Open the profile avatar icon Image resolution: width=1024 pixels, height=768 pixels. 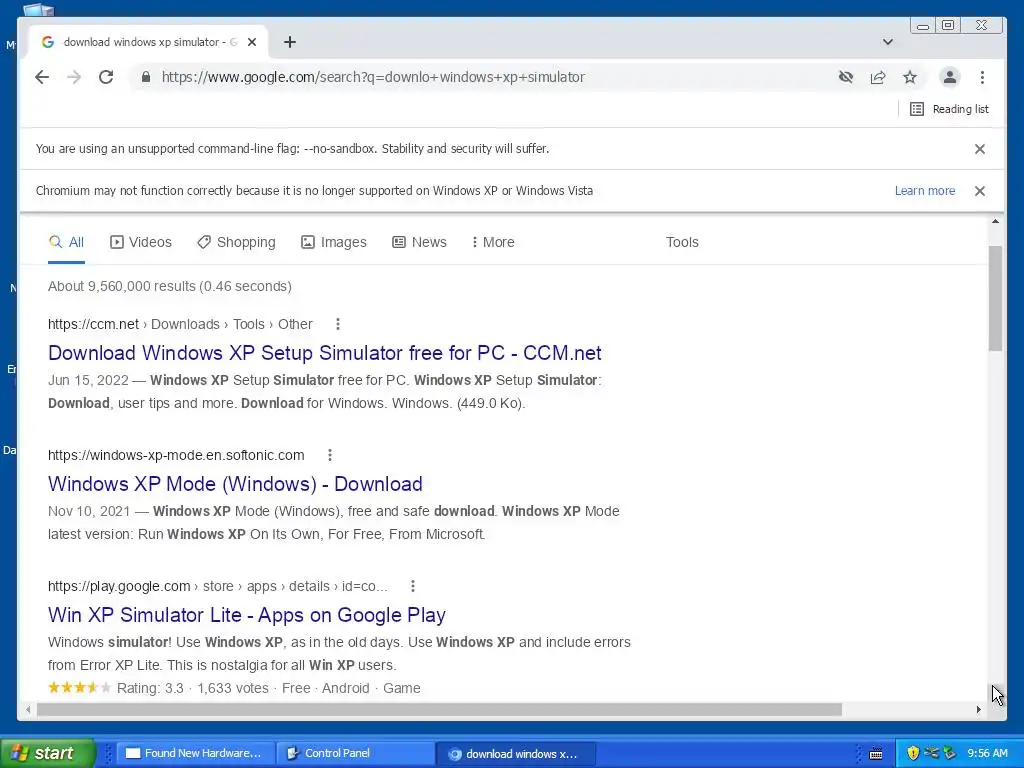[950, 77]
